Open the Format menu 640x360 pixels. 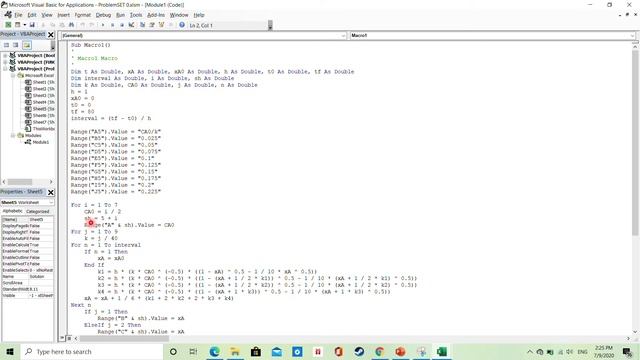(82, 15)
